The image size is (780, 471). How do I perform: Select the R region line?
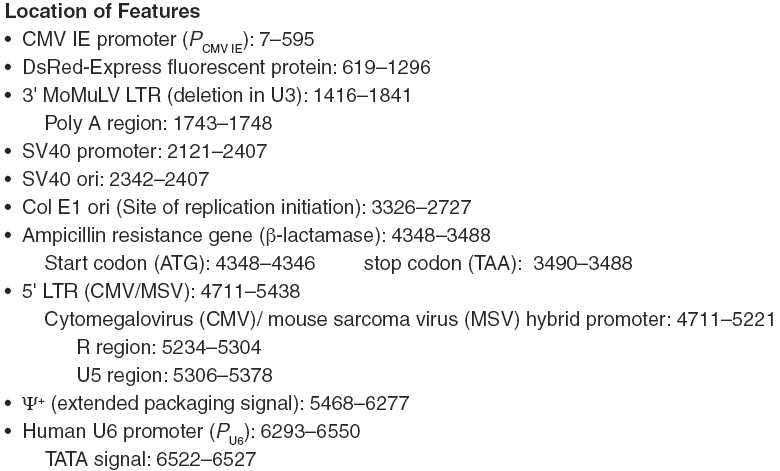[169, 347]
